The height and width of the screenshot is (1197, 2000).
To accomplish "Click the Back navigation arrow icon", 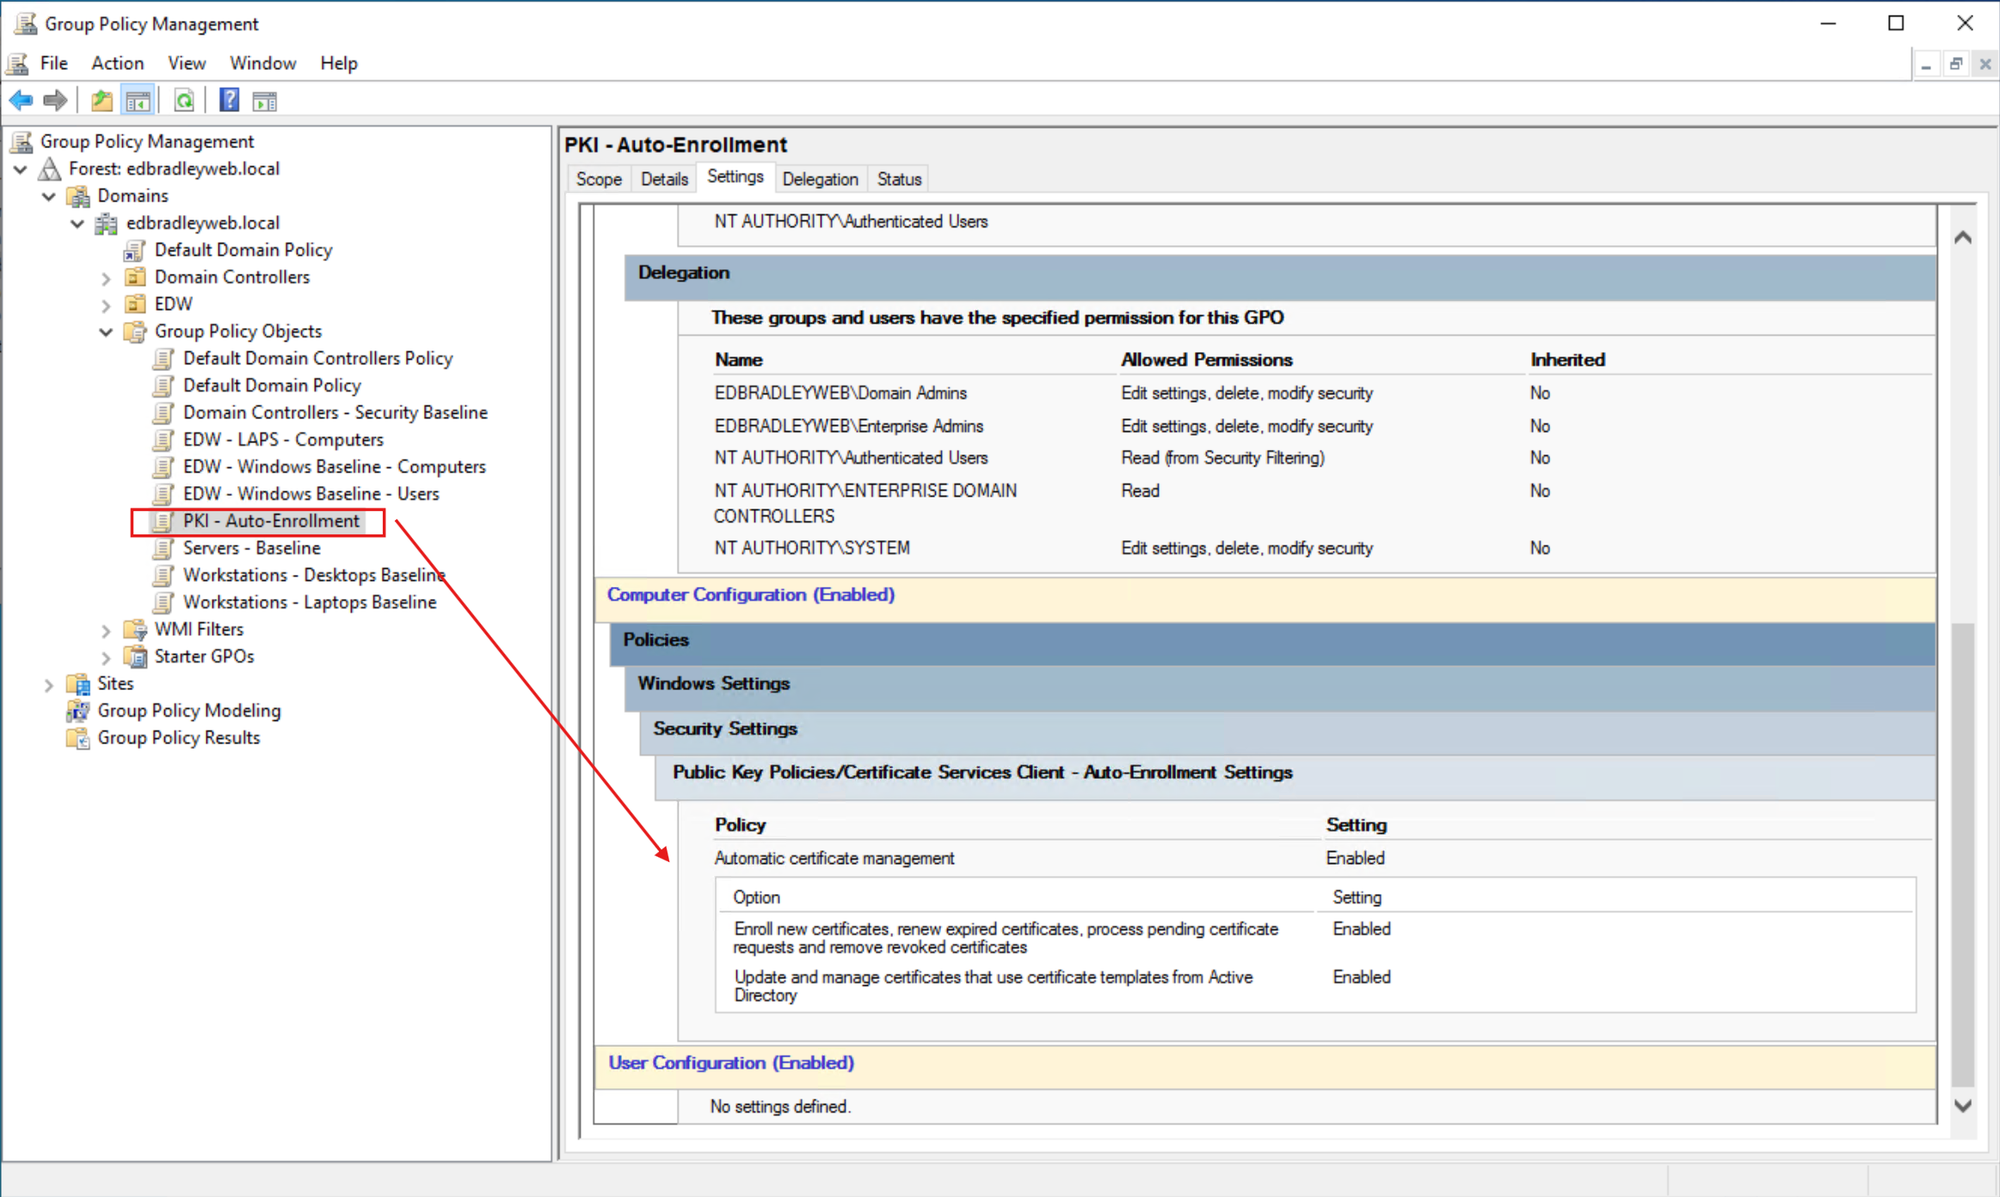I will coord(20,99).
